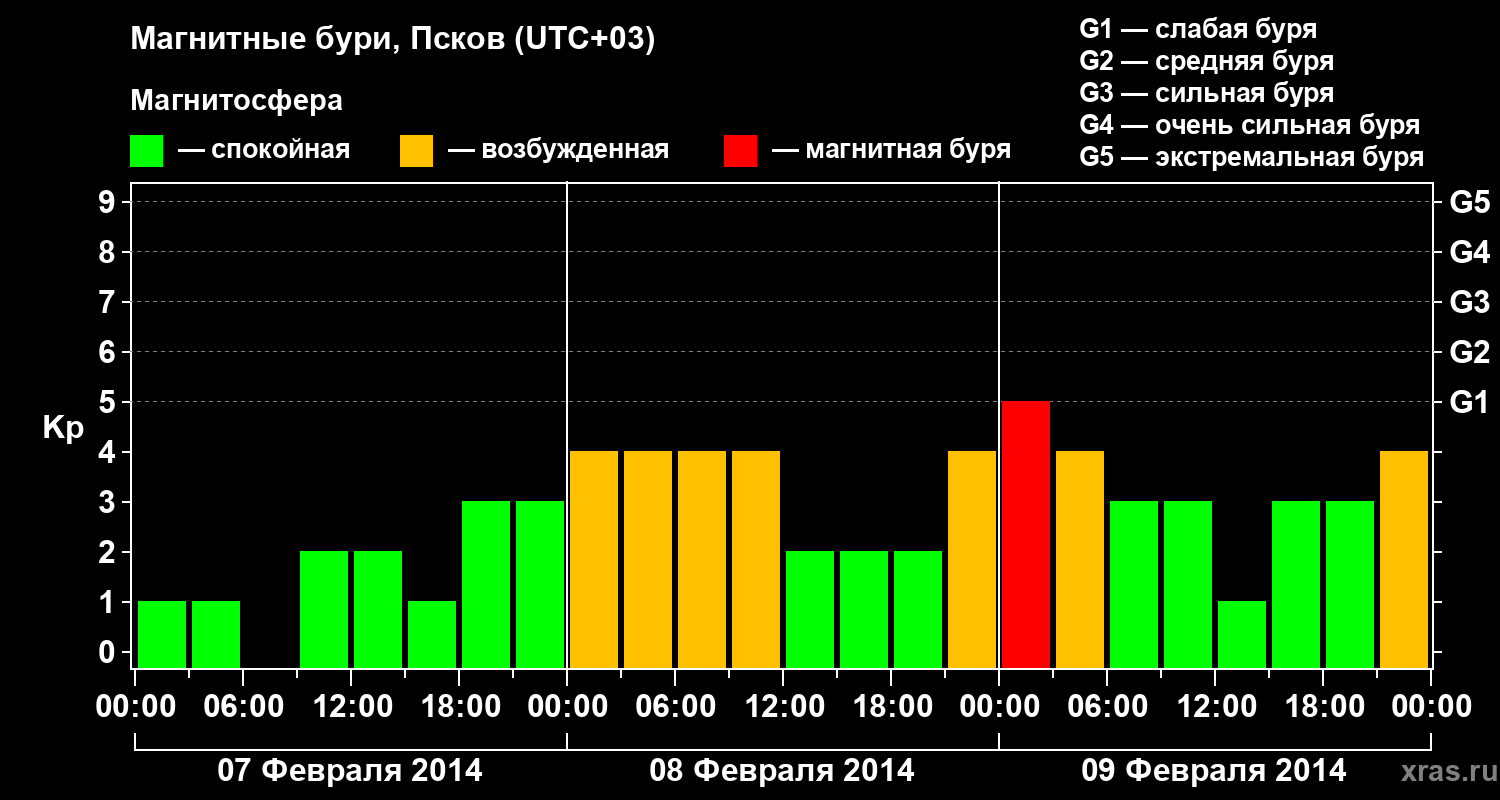Click the G5 label on the right axis

pyautogui.click(x=1470, y=202)
